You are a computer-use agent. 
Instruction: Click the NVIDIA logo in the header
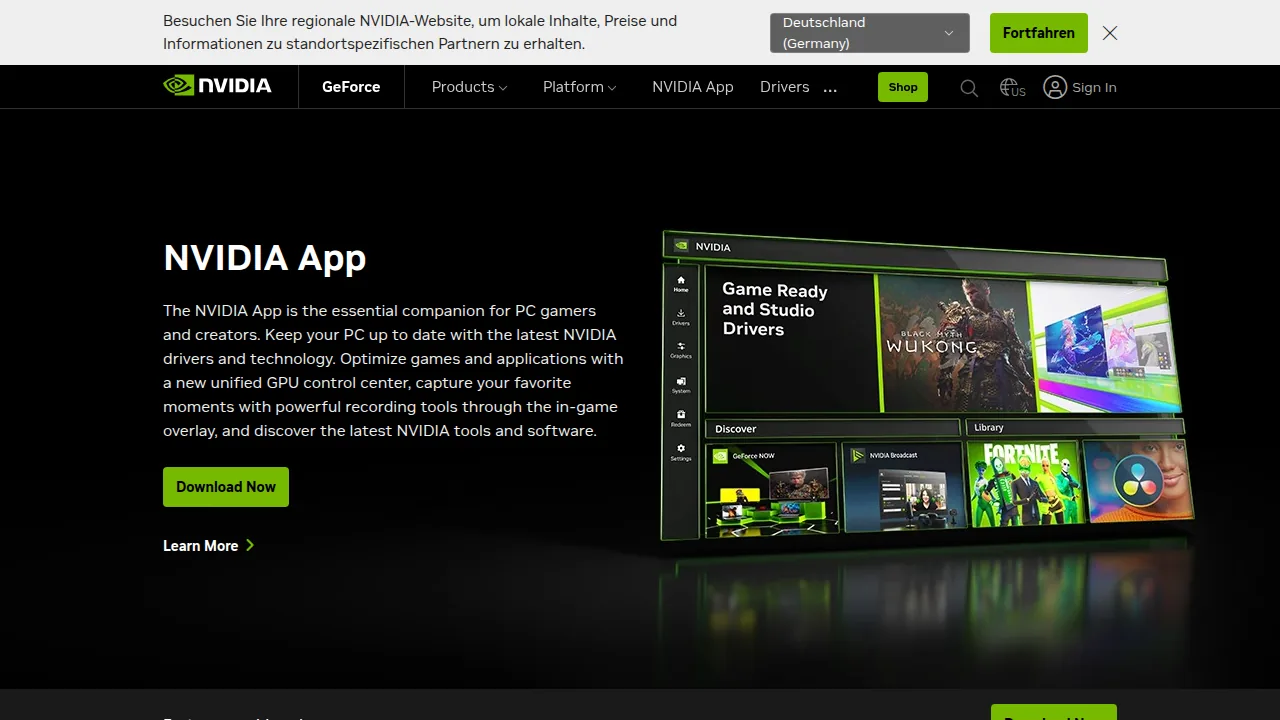click(x=217, y=86)
